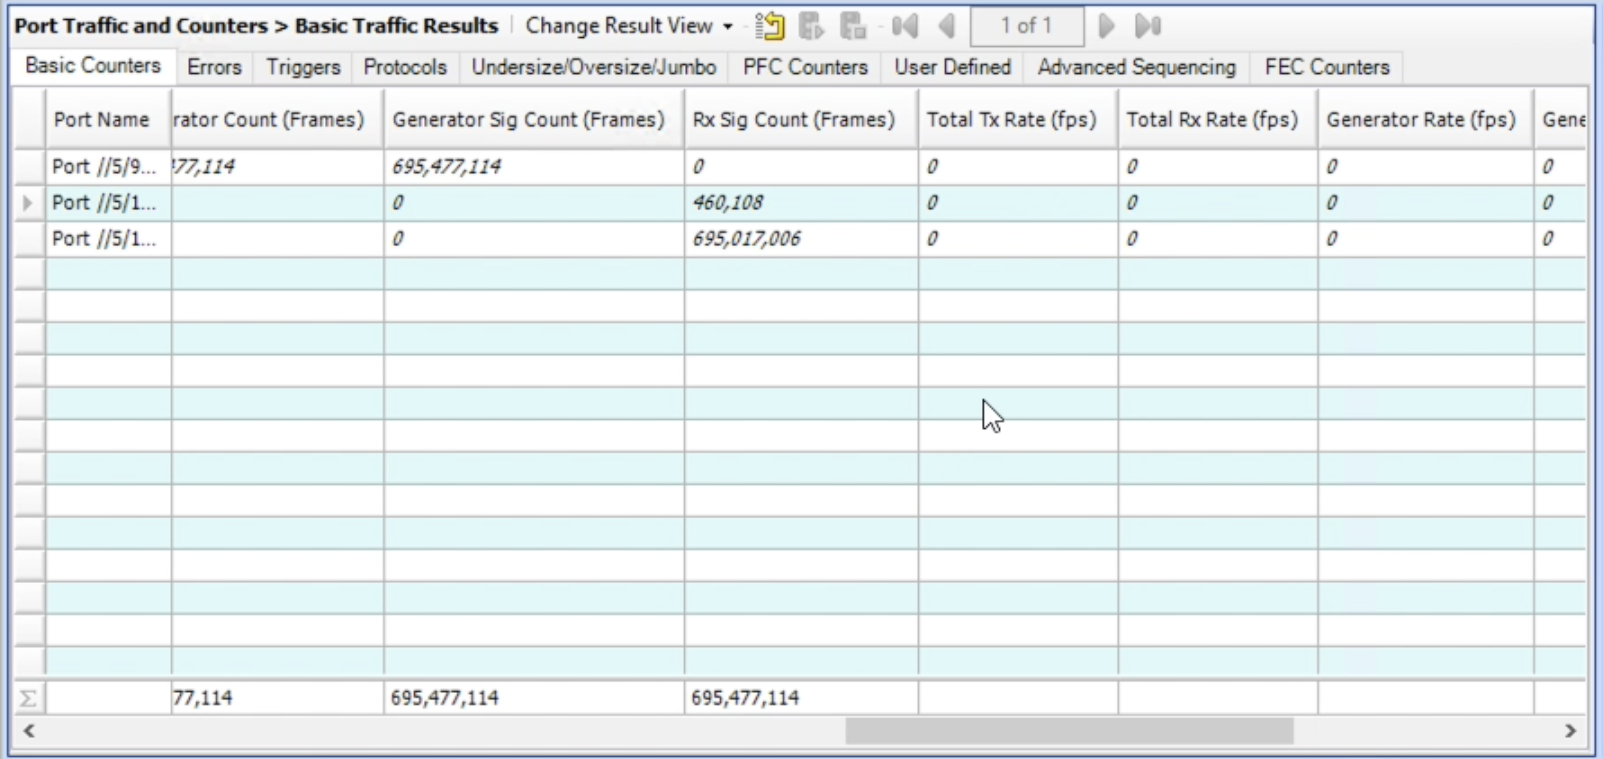Click the port name in the 460,108 row

pyautogui.click(x=108, y=203)
